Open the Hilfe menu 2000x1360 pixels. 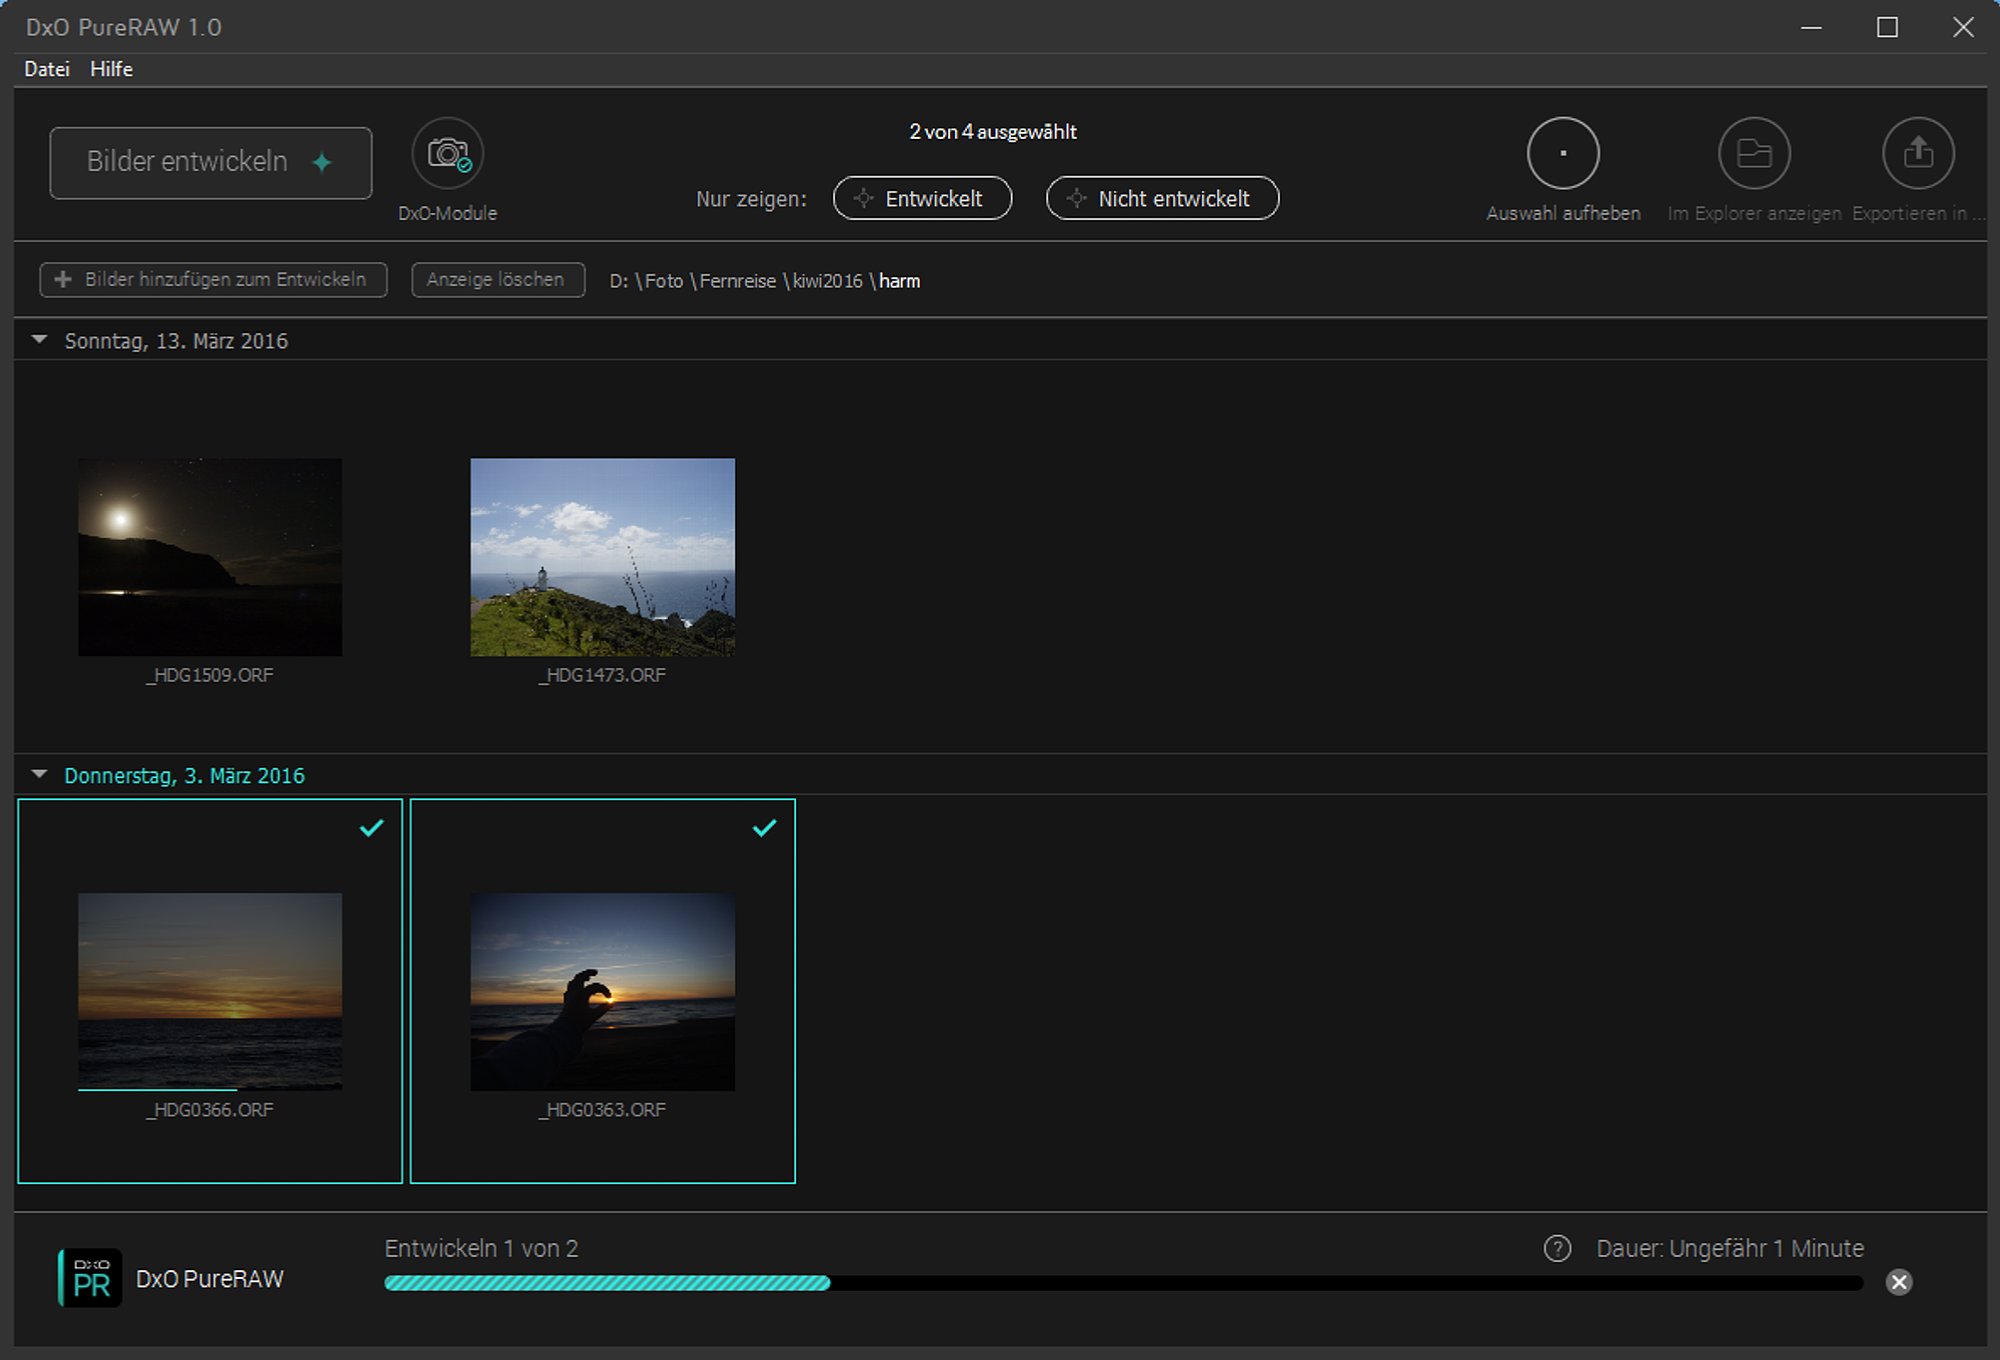111,69
